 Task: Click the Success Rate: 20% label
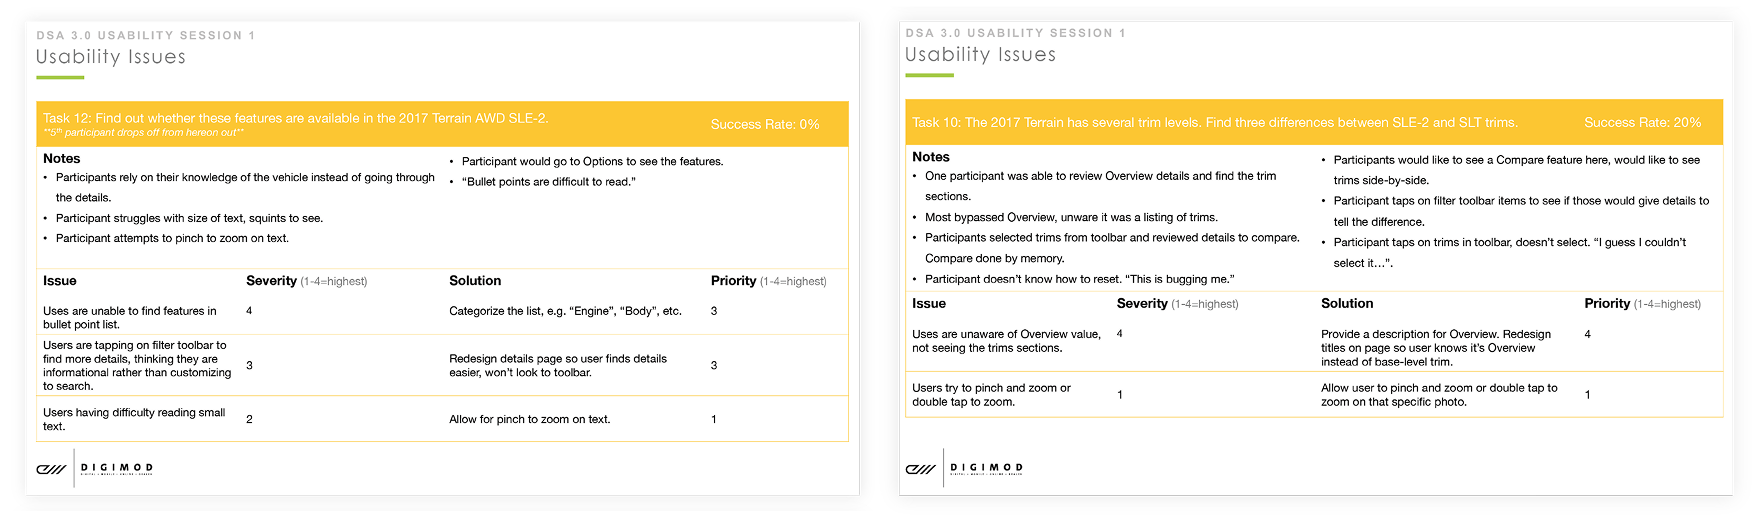click(x=1642, y=122)
